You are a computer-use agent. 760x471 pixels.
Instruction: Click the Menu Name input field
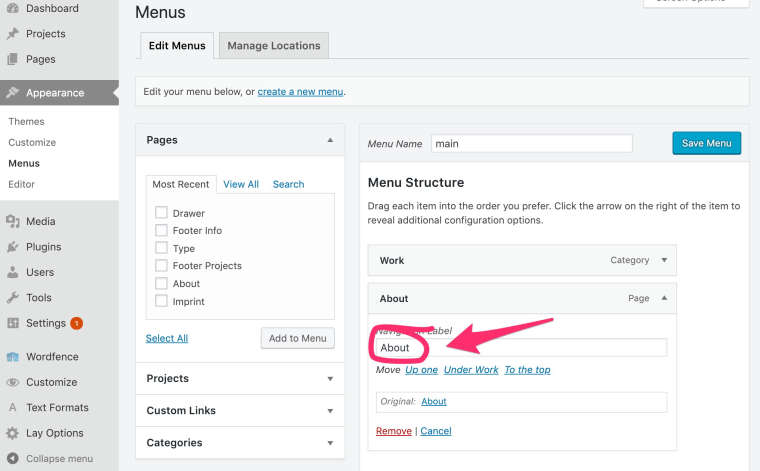pos(531,144)
